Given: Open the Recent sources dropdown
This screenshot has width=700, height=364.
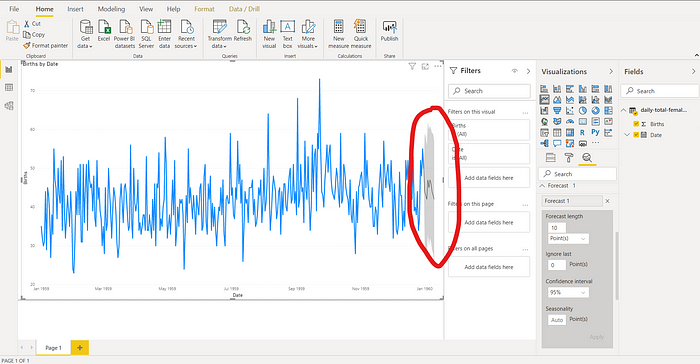Looking at the screenshot, I should click(x=186, y=34).
